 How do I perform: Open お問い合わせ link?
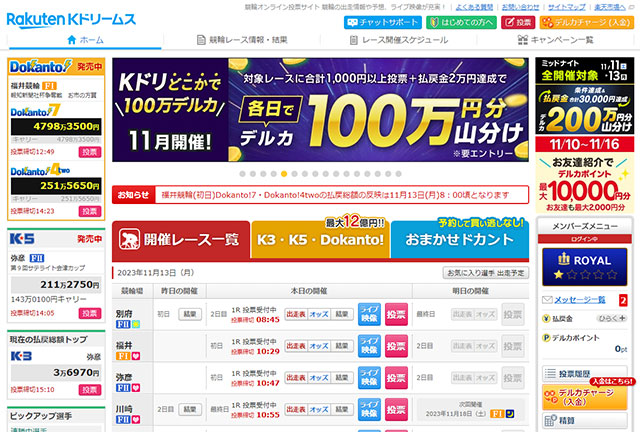[520, 7]
